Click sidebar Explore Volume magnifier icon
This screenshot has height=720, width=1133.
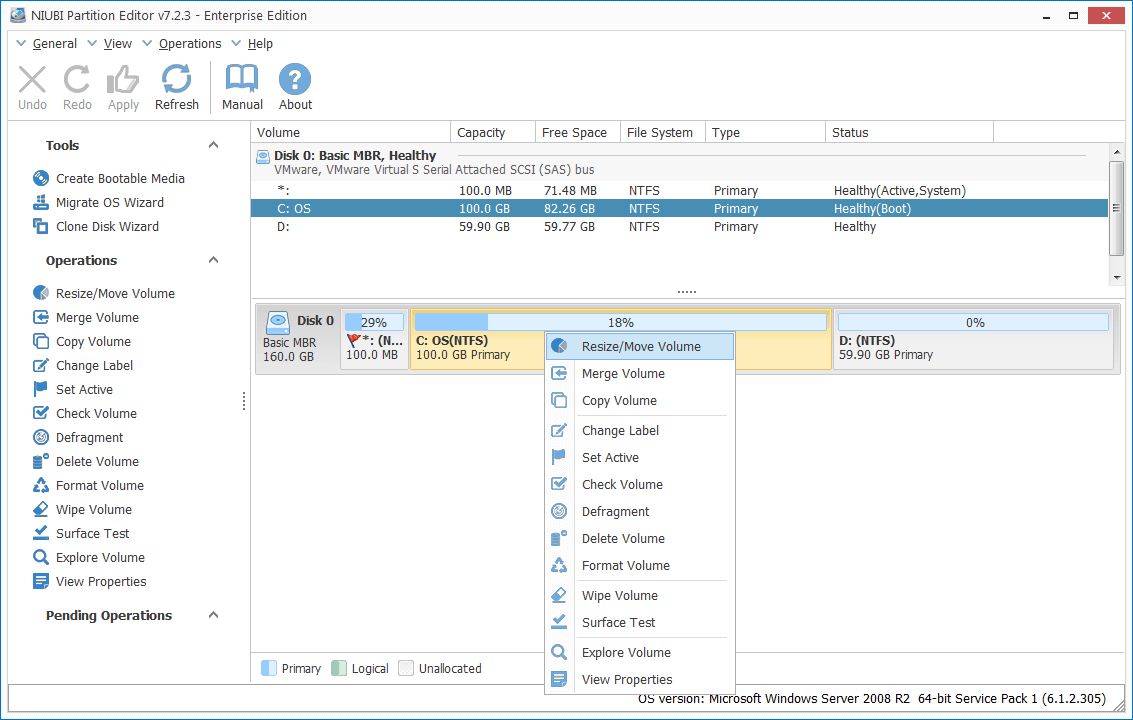pos(41,557)
